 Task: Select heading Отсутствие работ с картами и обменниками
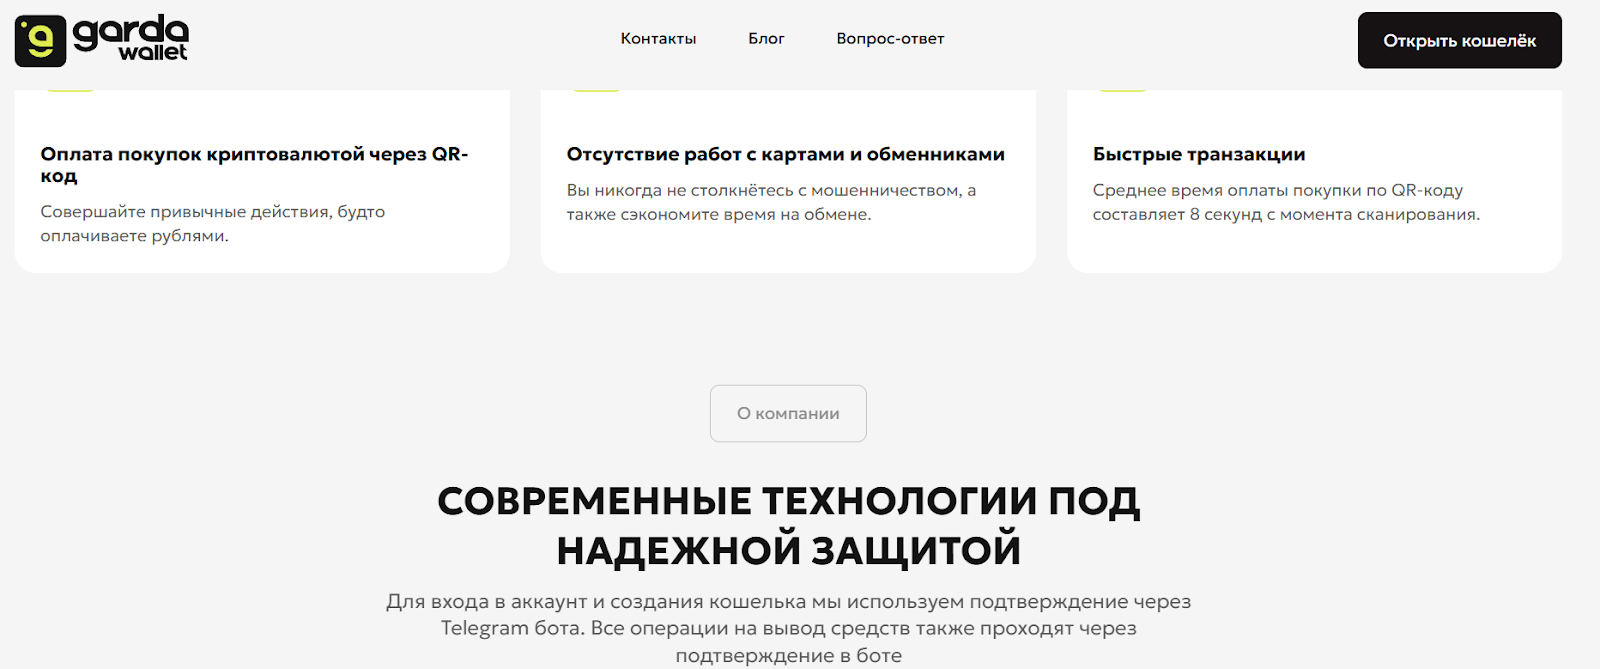pyautogui.click(x=786, y=154)
